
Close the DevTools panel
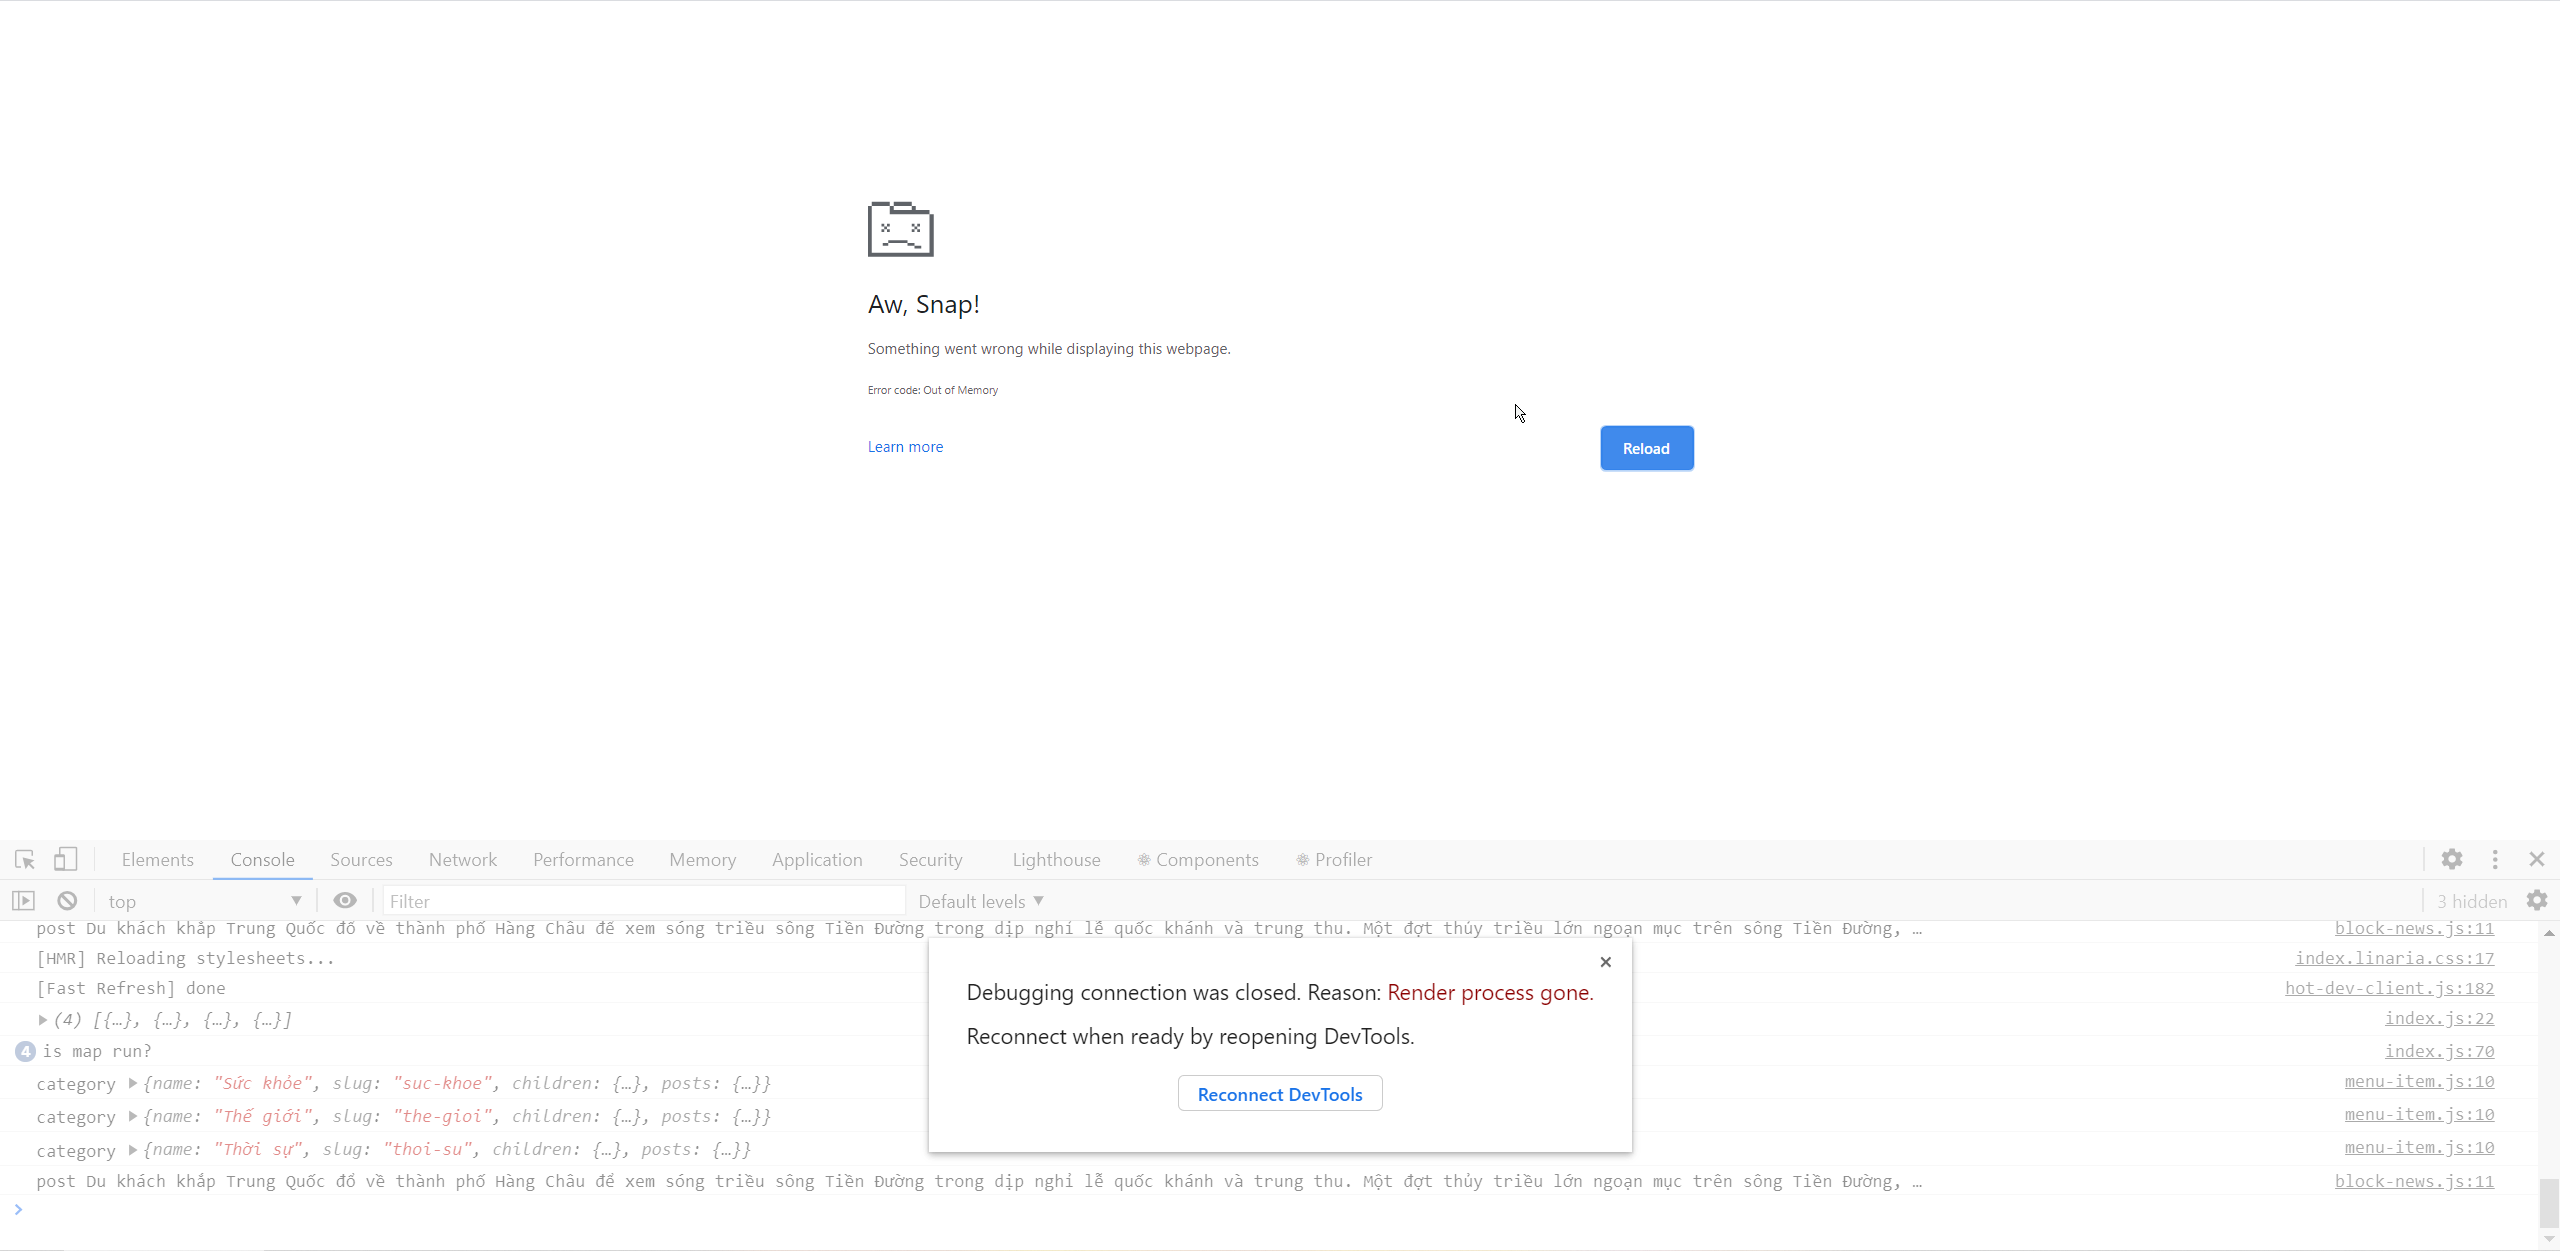point(2537,859)
